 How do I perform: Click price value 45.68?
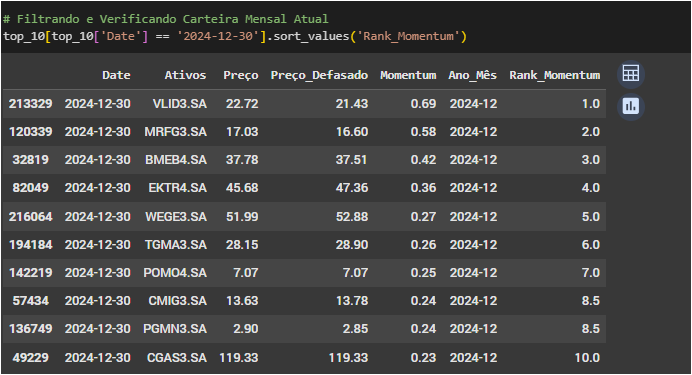[242, 188]
